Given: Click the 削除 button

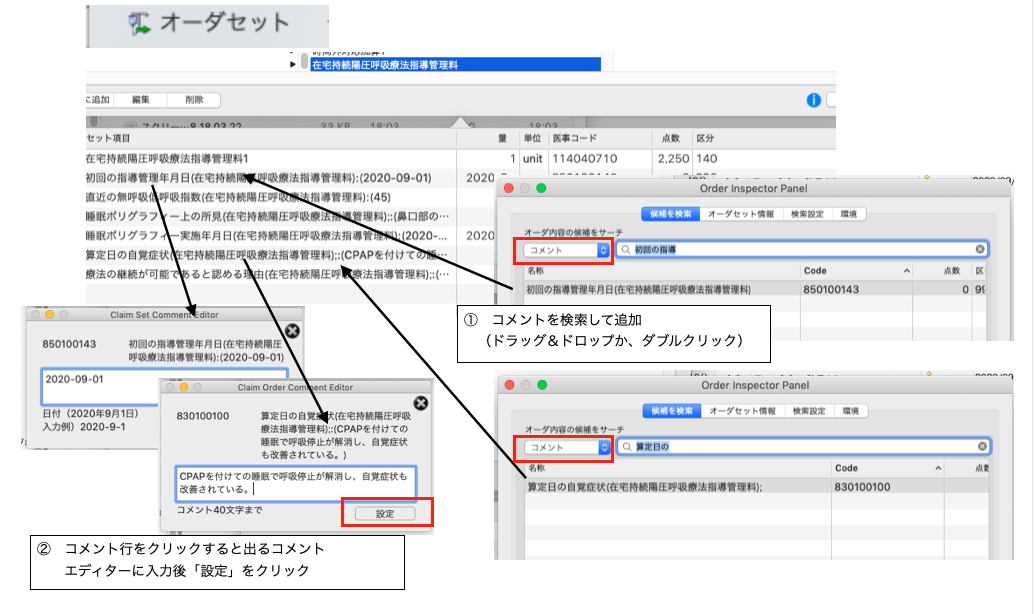Looking at the screenshot, I should [193, 100].
